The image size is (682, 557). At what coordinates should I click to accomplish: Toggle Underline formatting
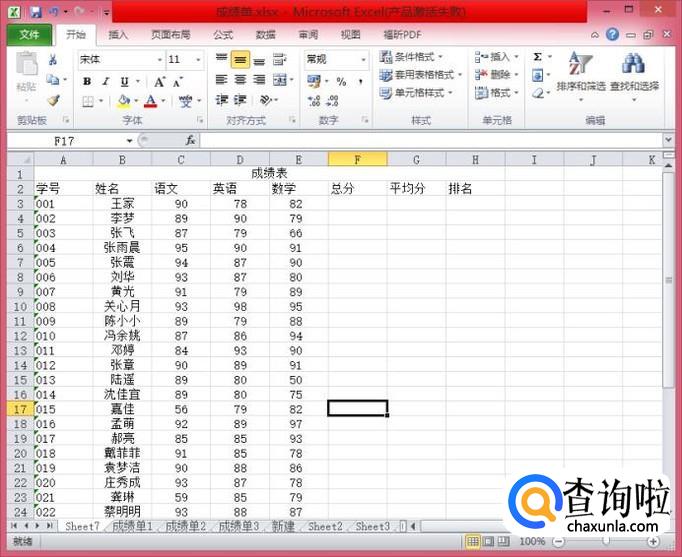pos(124,81)
